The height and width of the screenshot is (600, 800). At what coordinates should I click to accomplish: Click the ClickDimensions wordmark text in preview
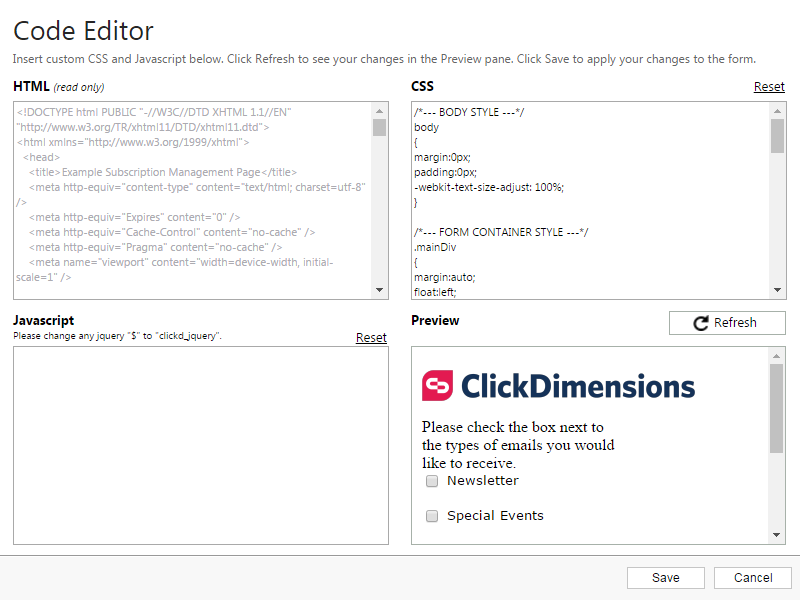pos(578,386)
